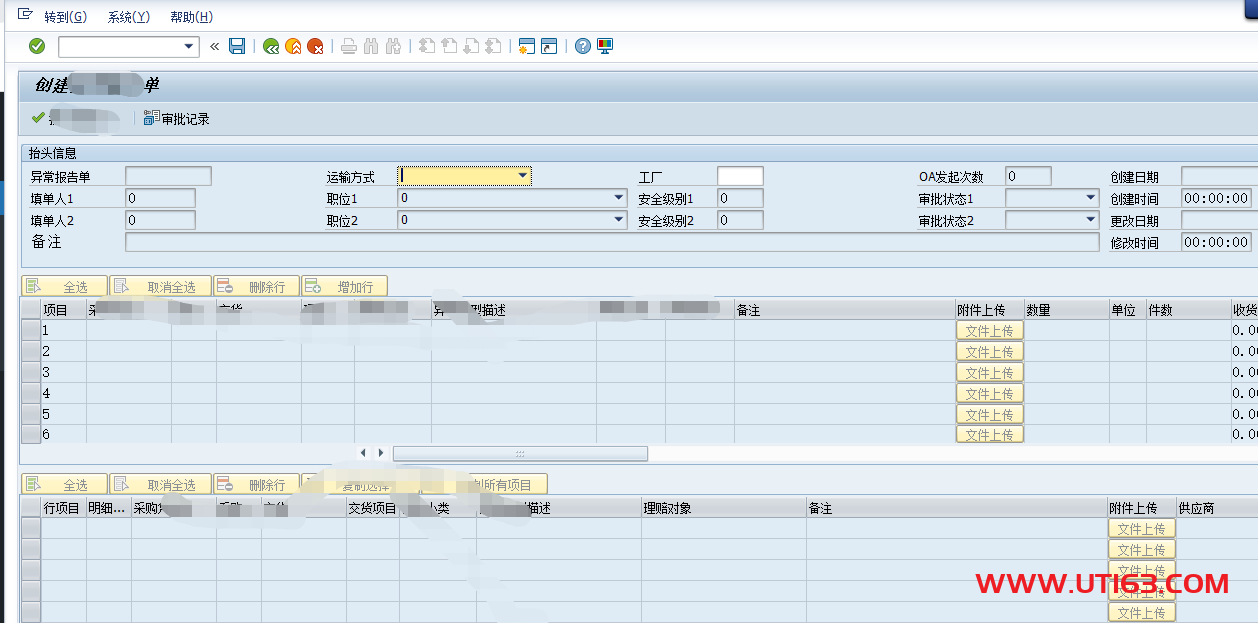Expand the 审批状态1 dropdown
This screenshot has height=623, width=1258.
click(x=1091, y=198)
